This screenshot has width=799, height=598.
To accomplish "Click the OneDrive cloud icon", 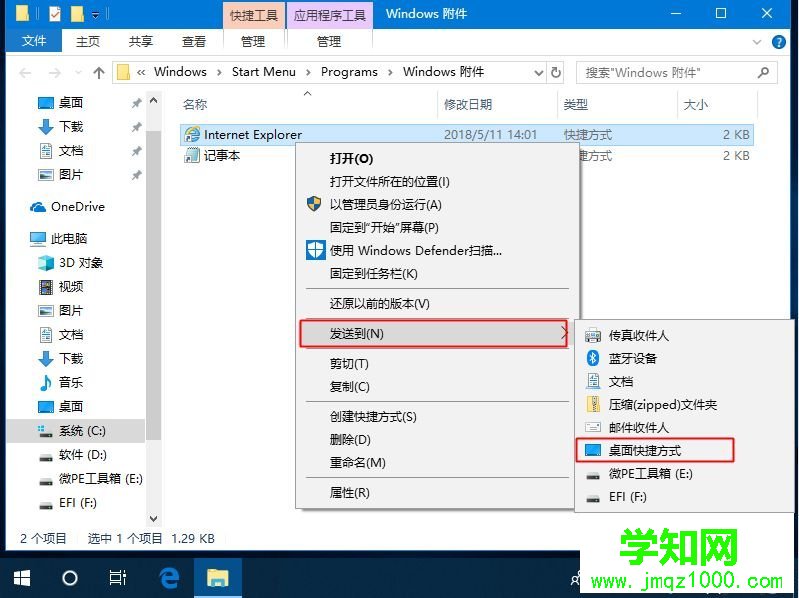I will (x=38, y=207).
